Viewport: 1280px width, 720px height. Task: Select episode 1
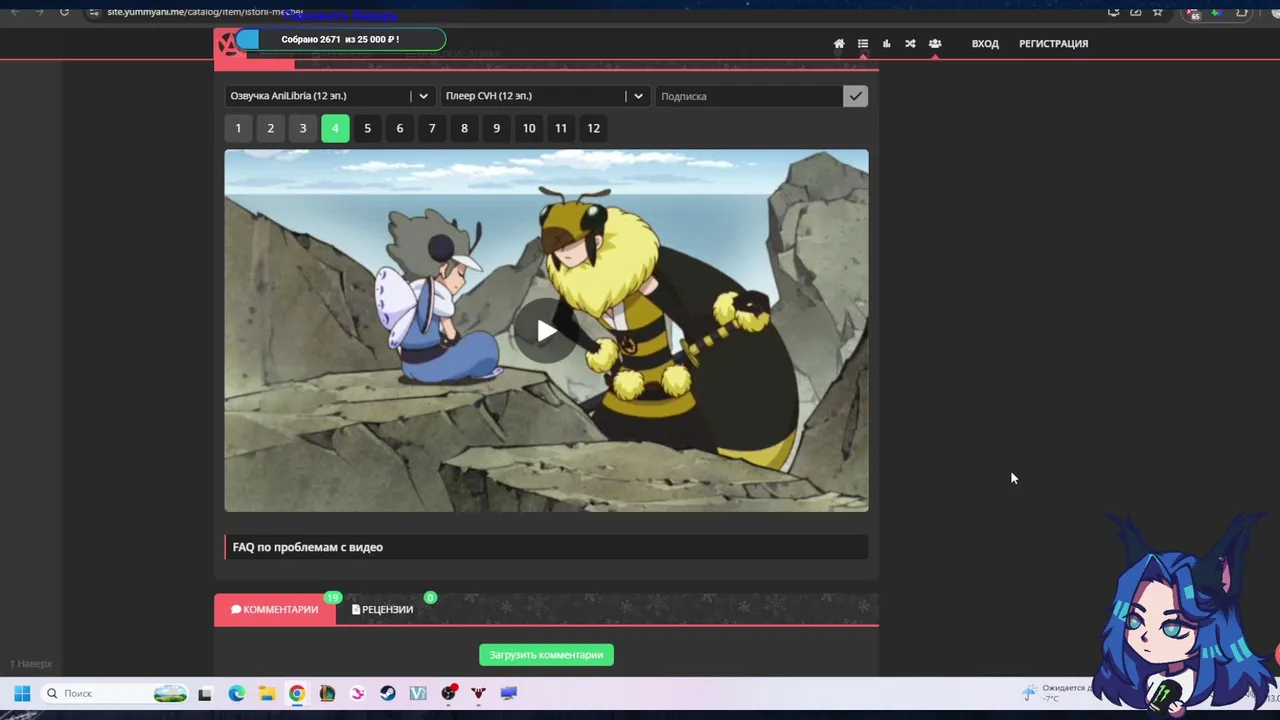coord(238,128)
